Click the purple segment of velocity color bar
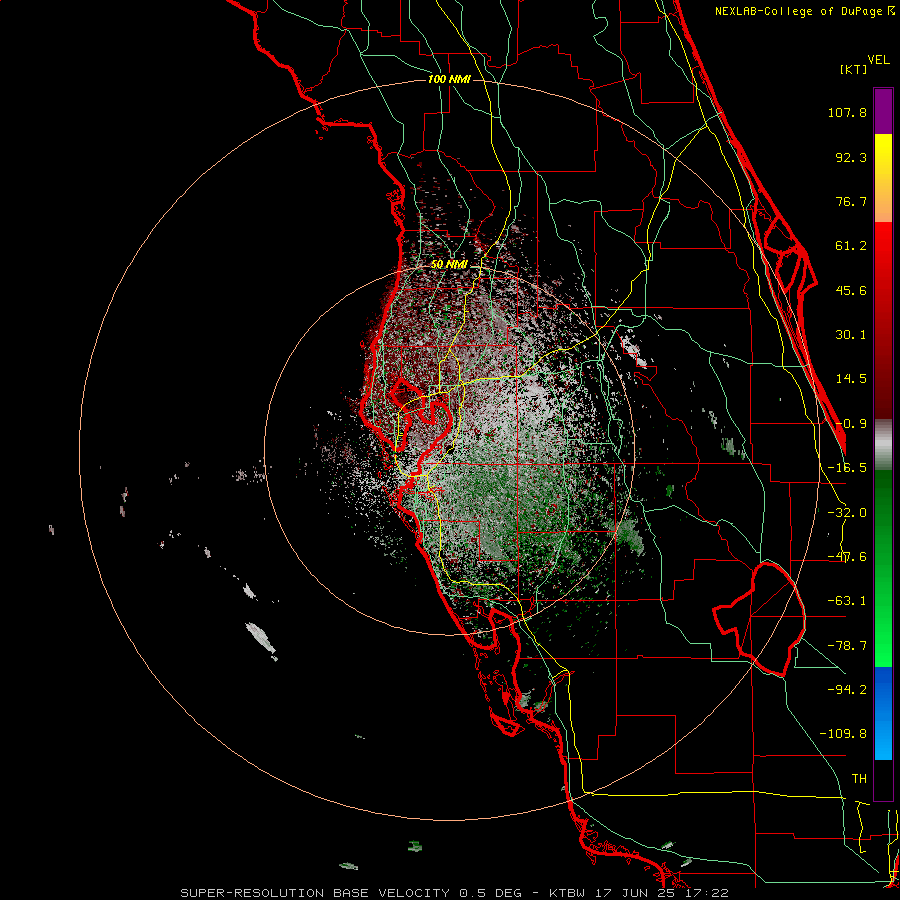The image size is (900, 900). click(883, 111)
